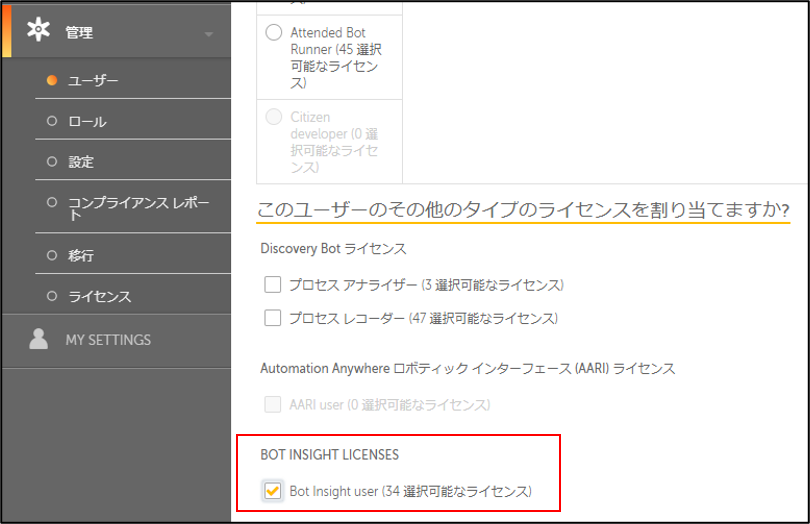Image resolution: width=810 pixels, height=524 pixels.
Task: Click the MY SETTINGS person icon
Action: (x=38, y=339)
